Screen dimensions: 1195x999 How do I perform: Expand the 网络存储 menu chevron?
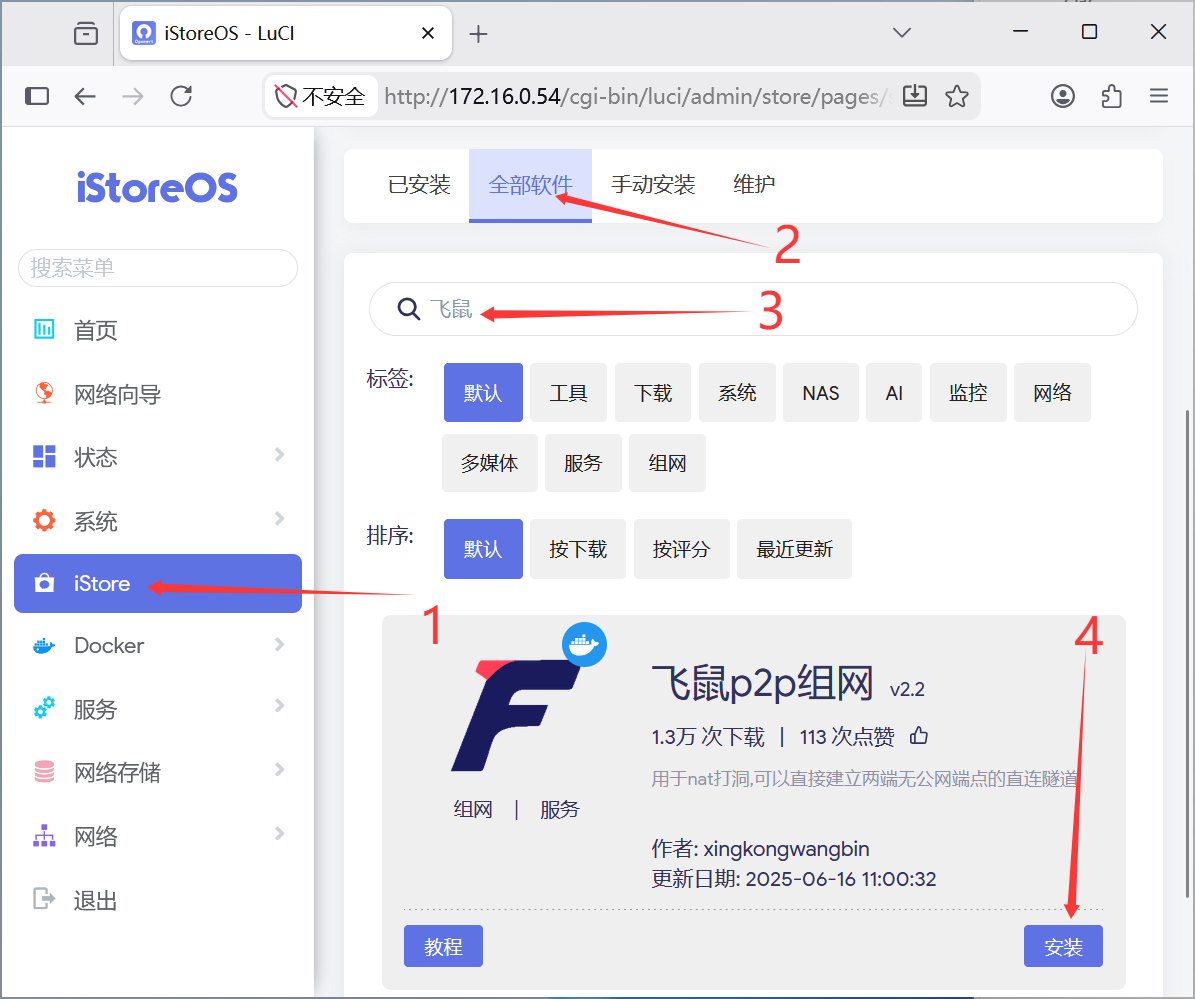coord(279,770)
